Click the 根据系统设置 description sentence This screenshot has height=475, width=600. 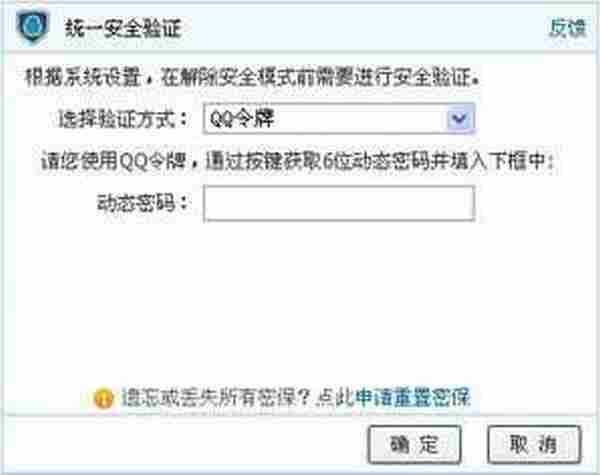coord(253,78)
